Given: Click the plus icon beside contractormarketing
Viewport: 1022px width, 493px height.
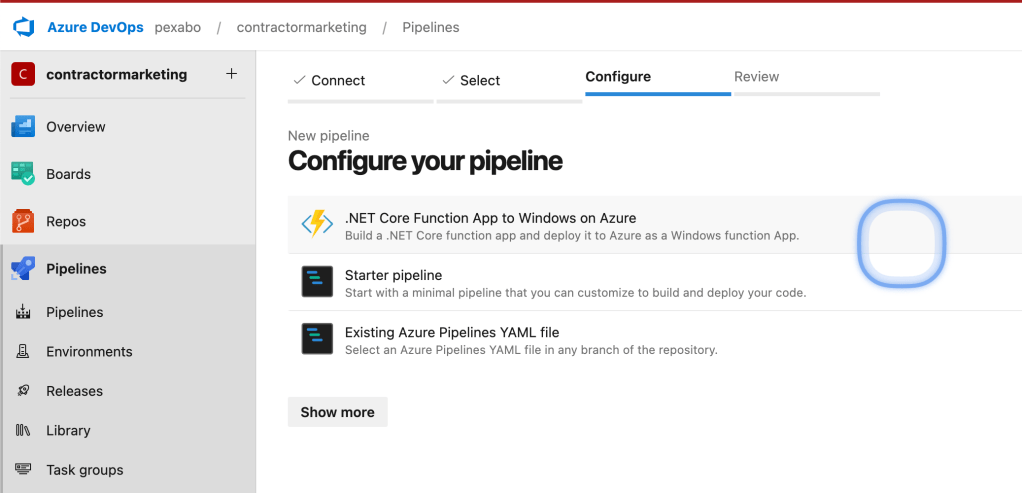Looking at the screenshot, I should pyautogui.click(x=231, y=74).
